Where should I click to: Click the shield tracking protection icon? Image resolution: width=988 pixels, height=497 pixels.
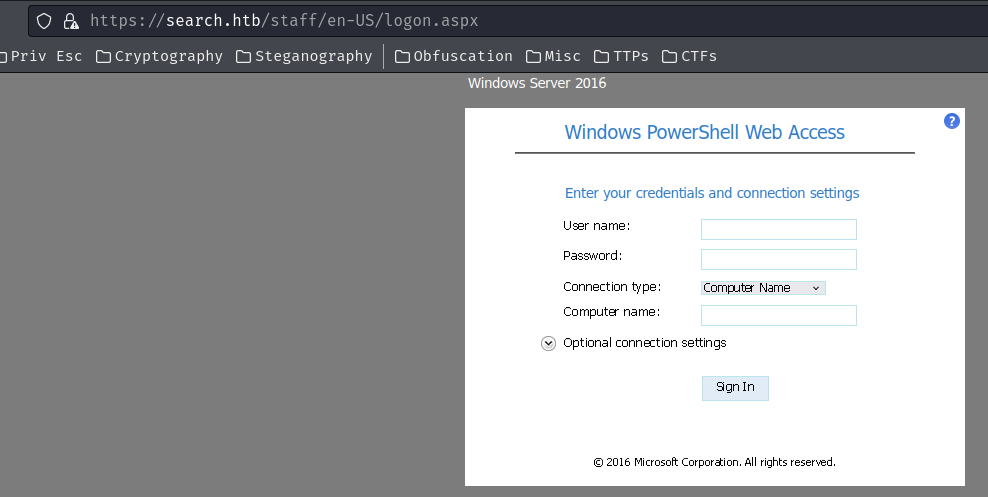coord(43,21)
